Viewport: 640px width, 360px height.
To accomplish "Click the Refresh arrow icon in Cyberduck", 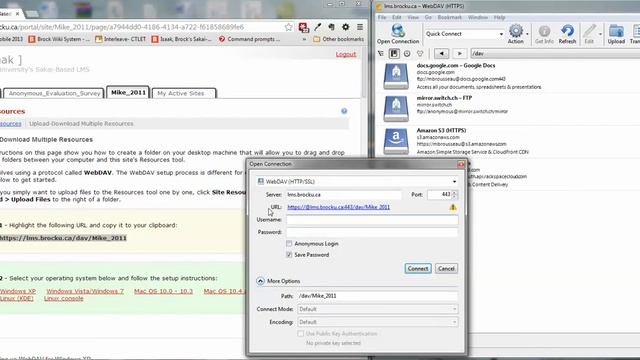I will coord(567,31).
